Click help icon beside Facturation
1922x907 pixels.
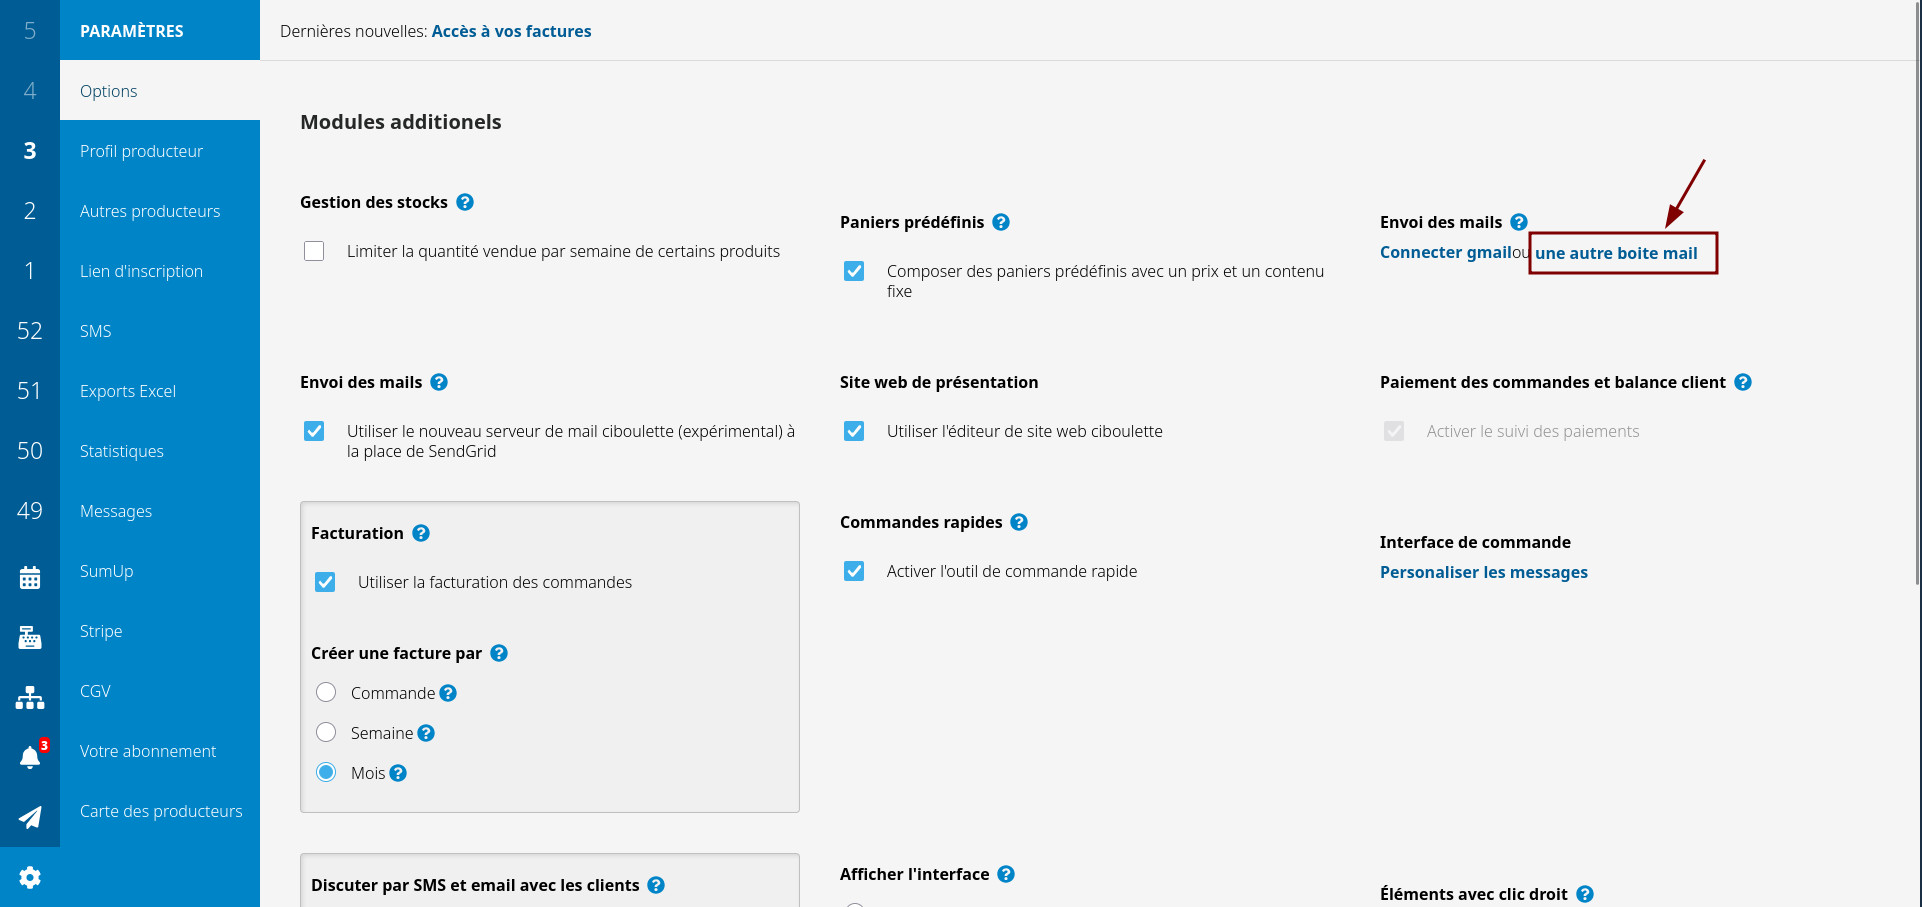point(421,533)
